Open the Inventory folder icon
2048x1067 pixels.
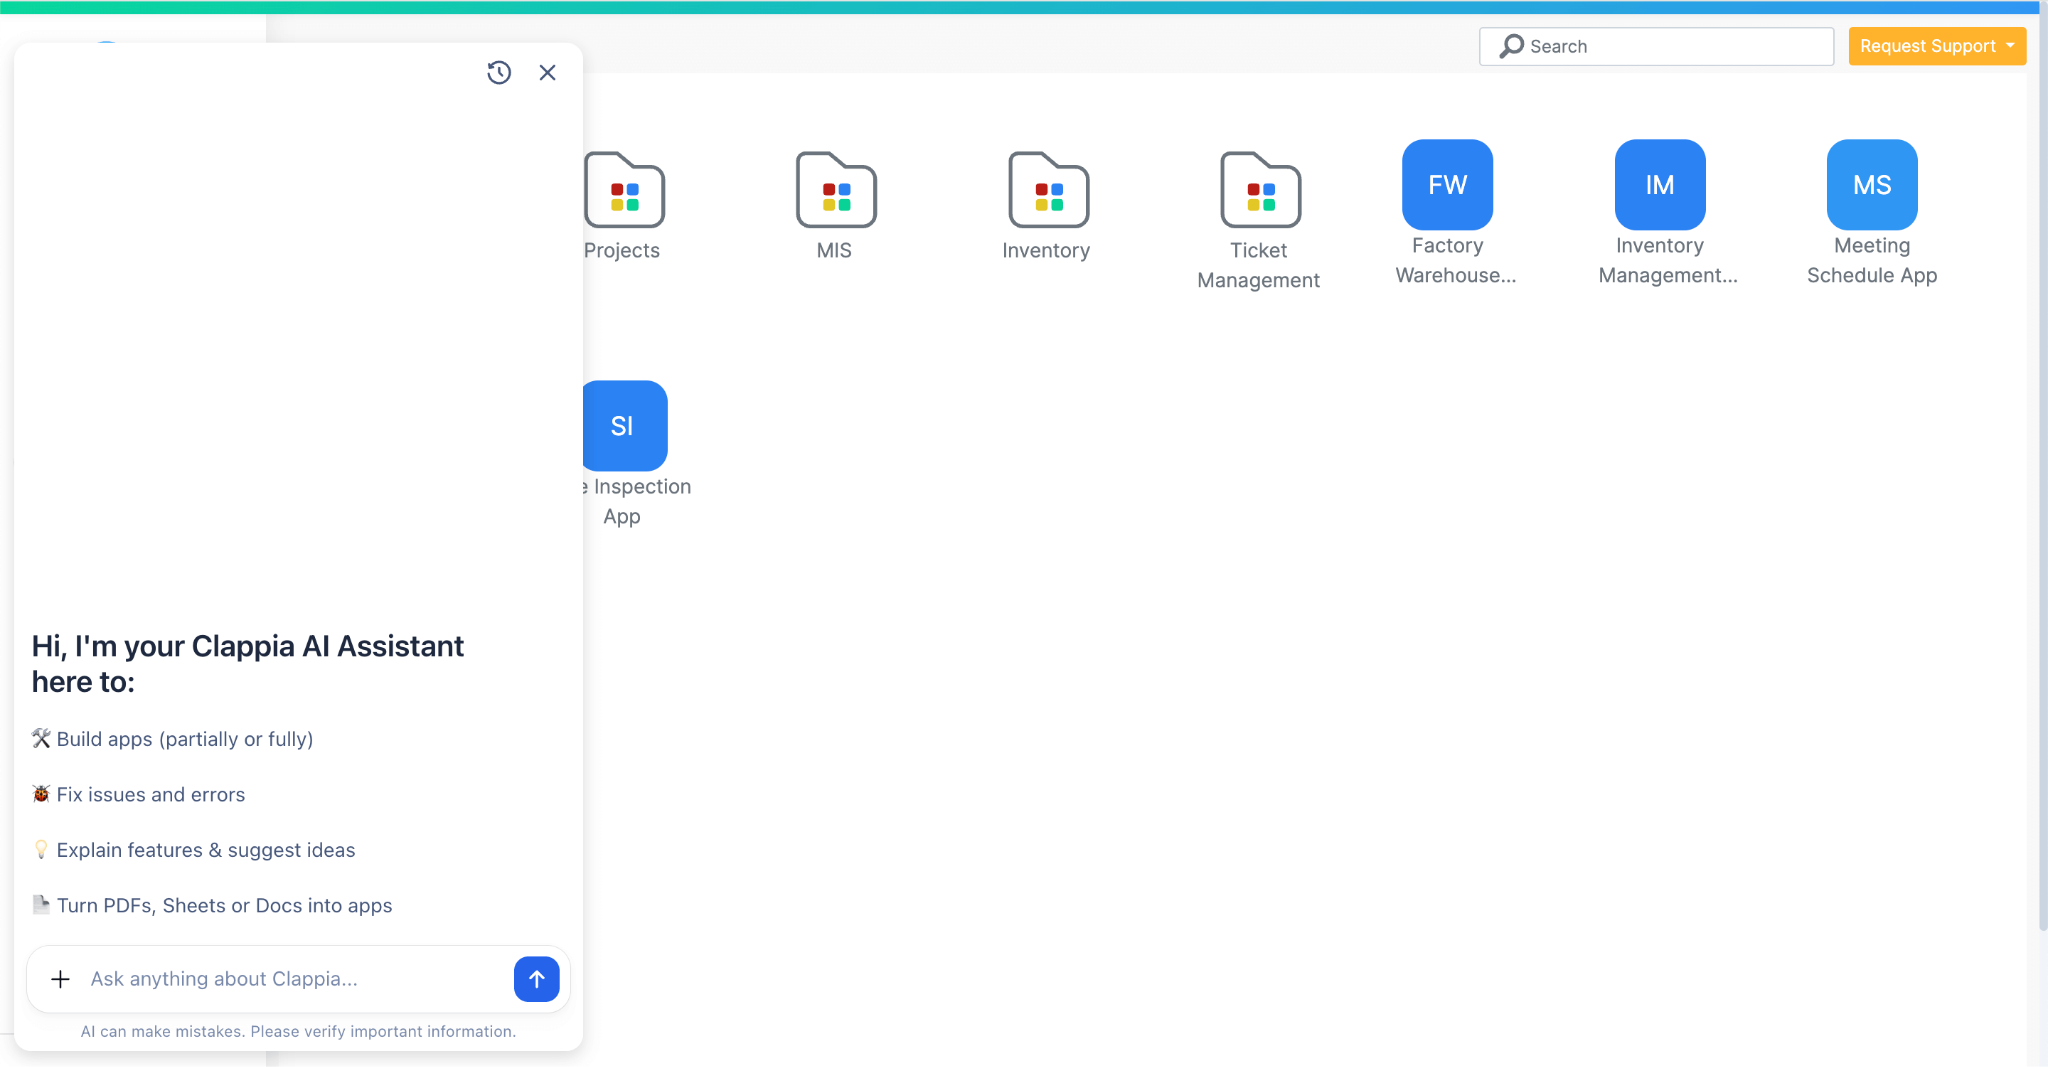pos(1048,190)
